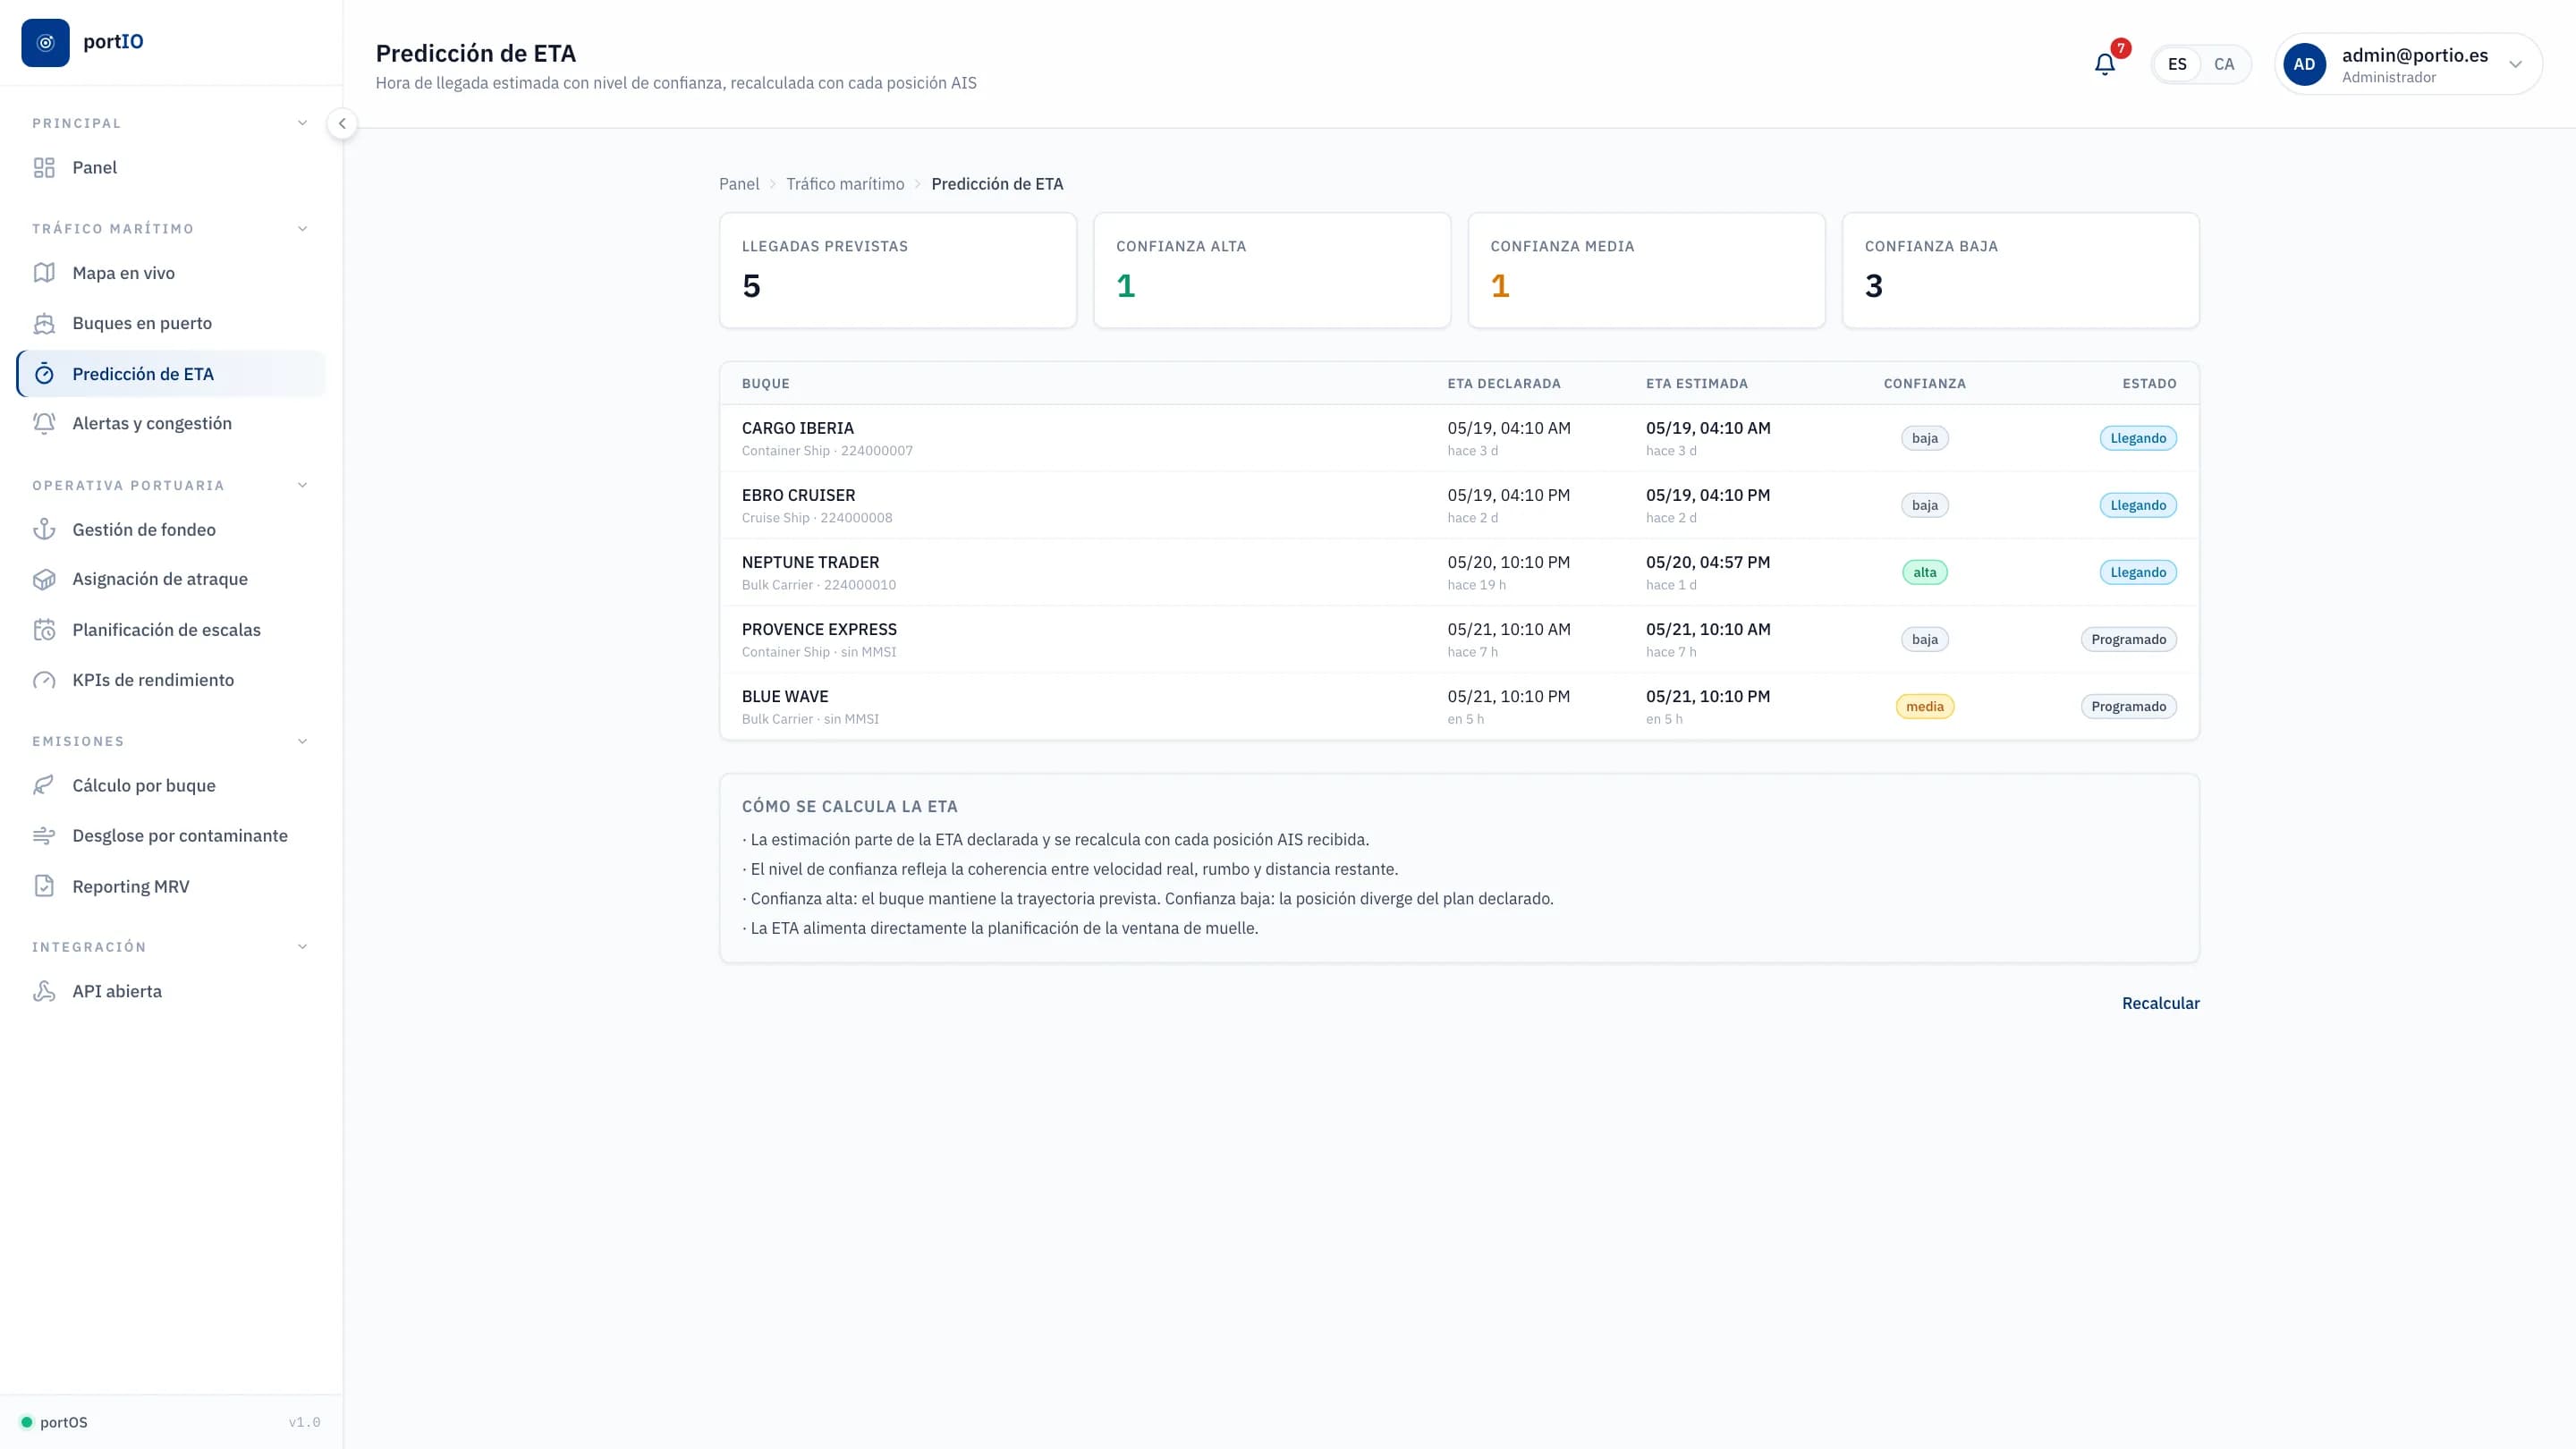Click the Buques en puerto ship icon
The image size is (2576, 1449).
coord(44,323)
